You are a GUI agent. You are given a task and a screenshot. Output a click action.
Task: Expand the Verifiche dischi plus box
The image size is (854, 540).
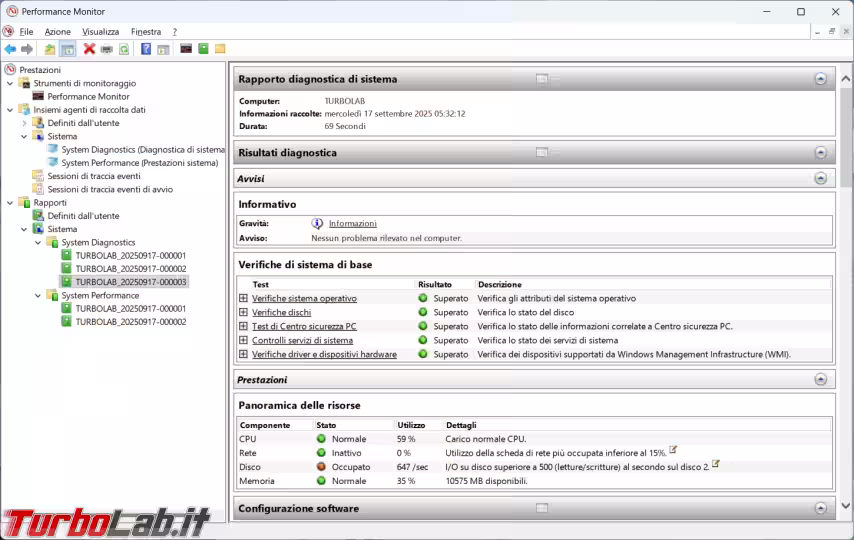pos(243,312)
